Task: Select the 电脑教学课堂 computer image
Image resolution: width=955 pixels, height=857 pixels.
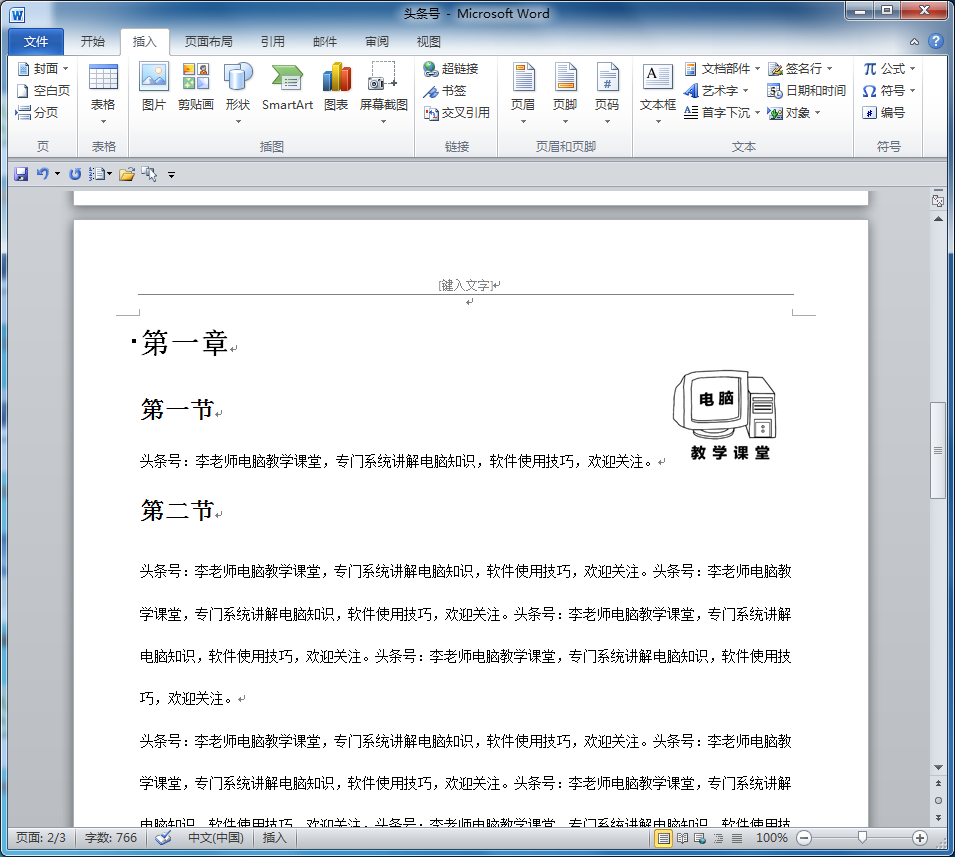Action: pos(727,415)
